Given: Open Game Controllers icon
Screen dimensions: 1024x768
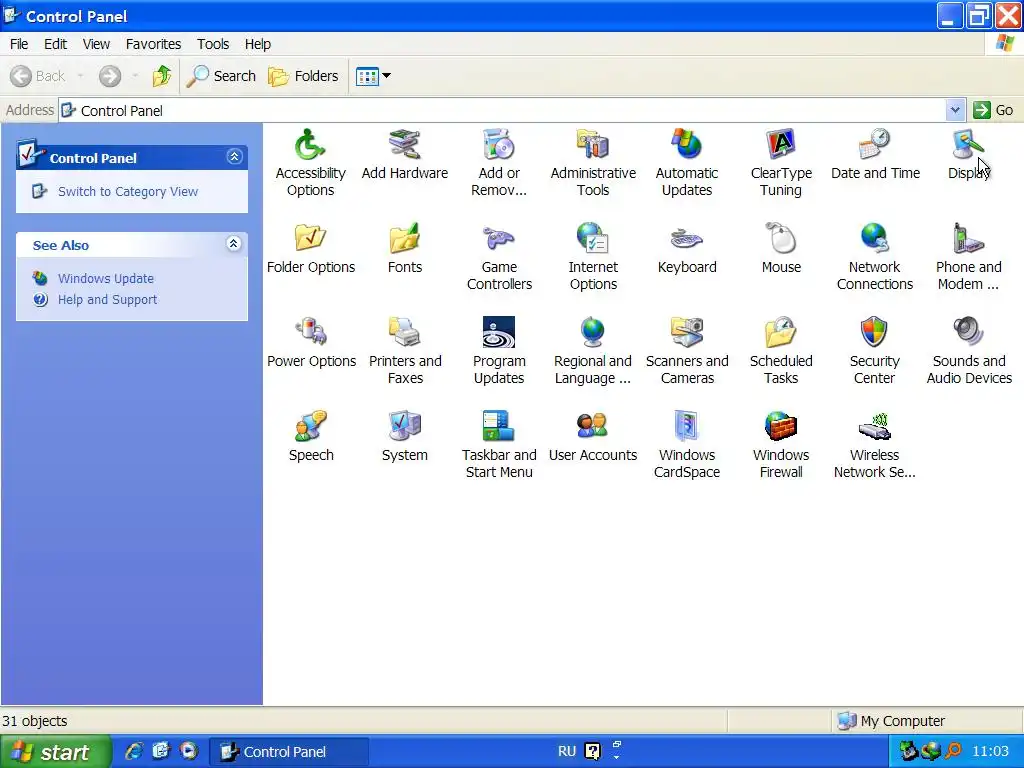Looking at the screenshot, I should tap(499, 238).
